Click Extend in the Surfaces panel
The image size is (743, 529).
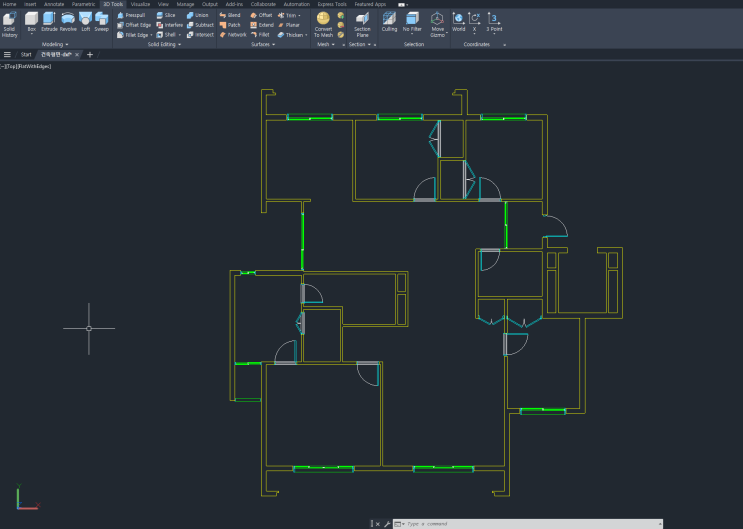tap(262, 25)
